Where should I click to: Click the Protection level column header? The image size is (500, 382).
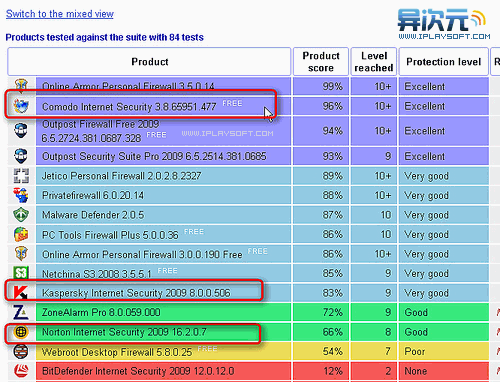[x=443, y=62]
